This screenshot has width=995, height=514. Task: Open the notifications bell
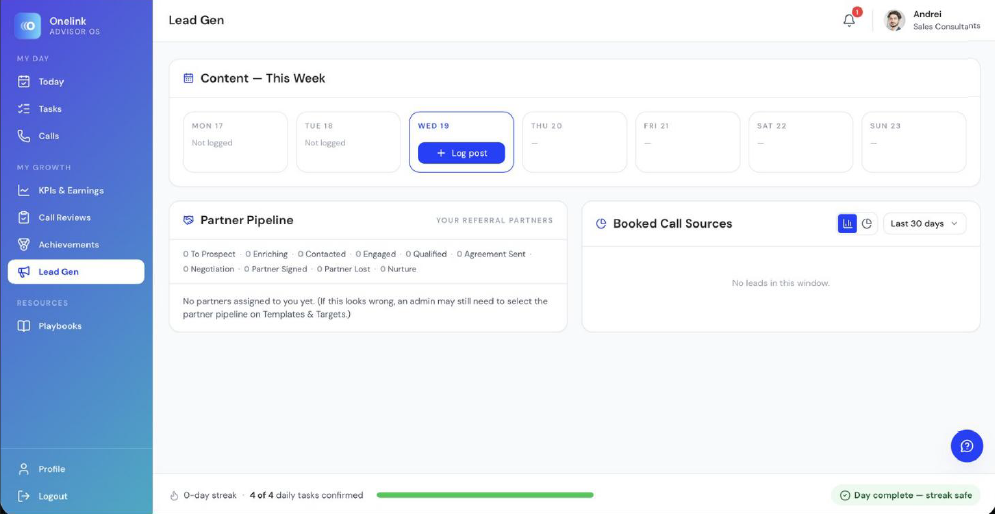[849, 20]
